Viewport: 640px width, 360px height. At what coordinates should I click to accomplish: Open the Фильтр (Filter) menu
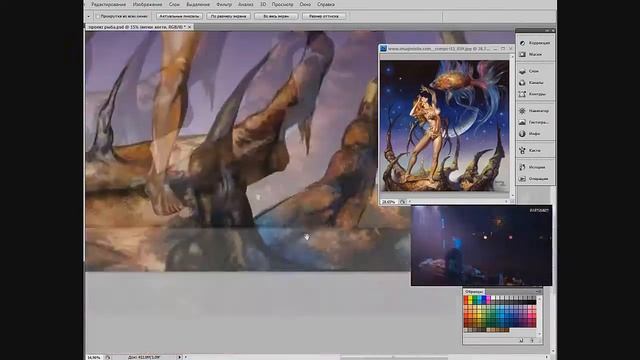[224, 4]
